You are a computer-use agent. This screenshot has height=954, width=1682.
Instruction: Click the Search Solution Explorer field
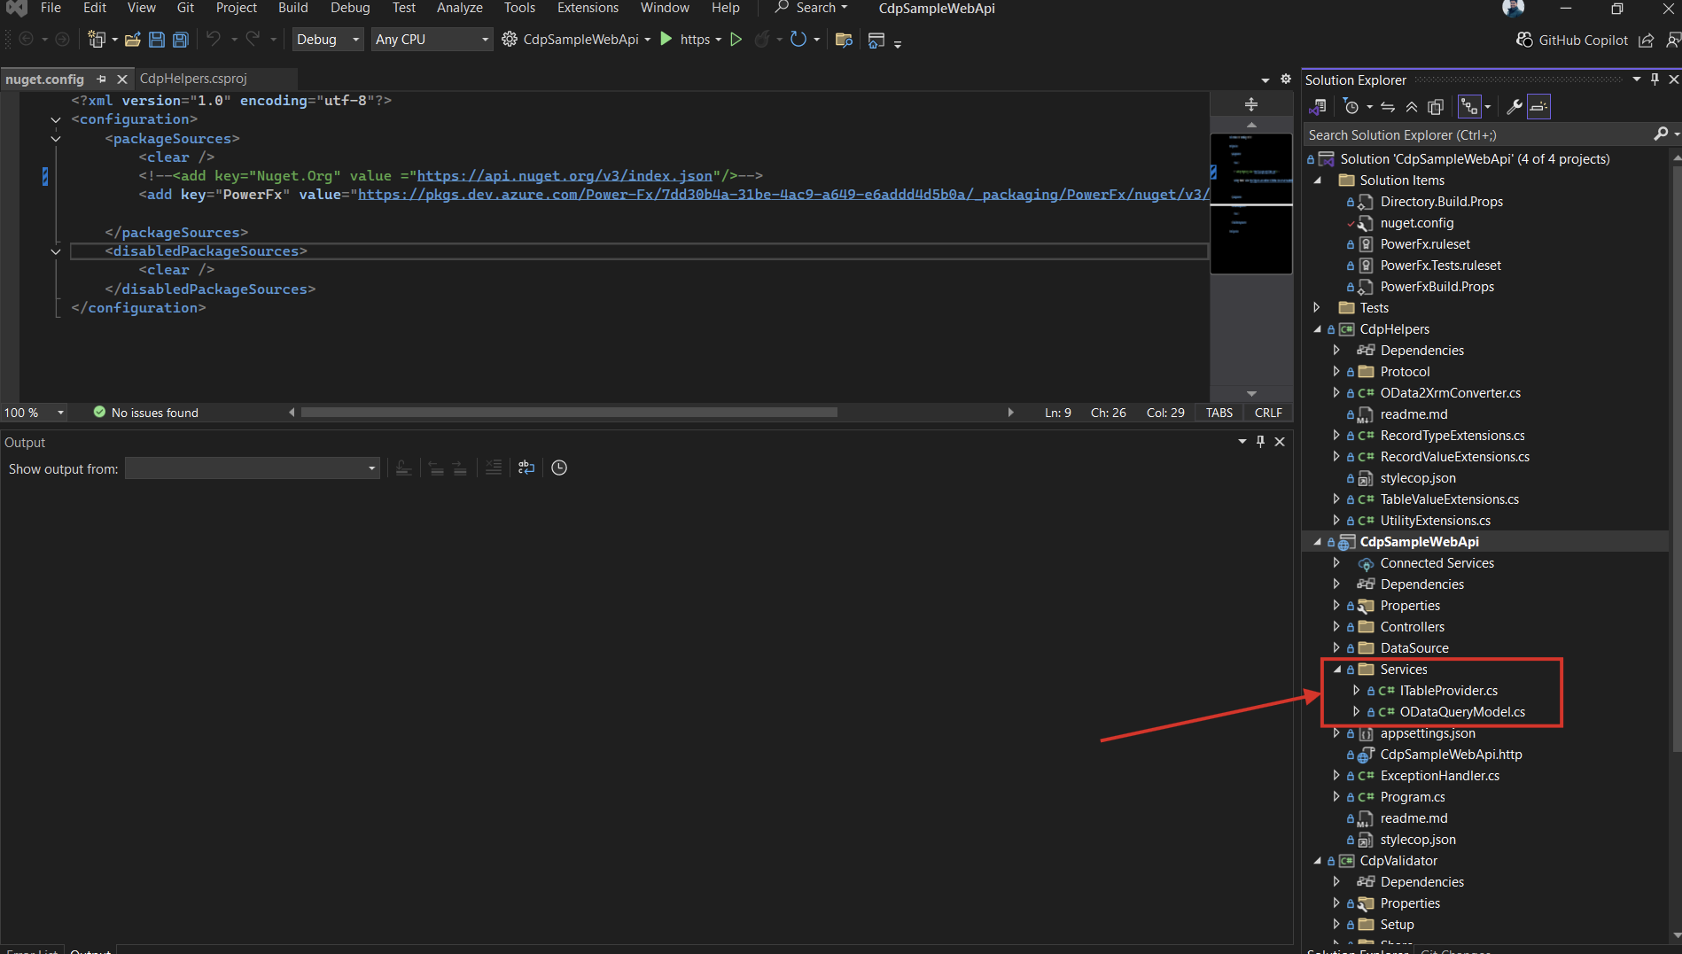tap(1478, 135)
